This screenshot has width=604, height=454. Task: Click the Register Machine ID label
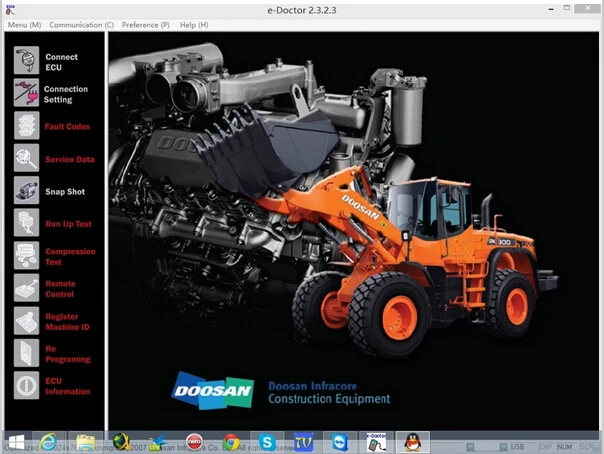click(x=67, y=322)
